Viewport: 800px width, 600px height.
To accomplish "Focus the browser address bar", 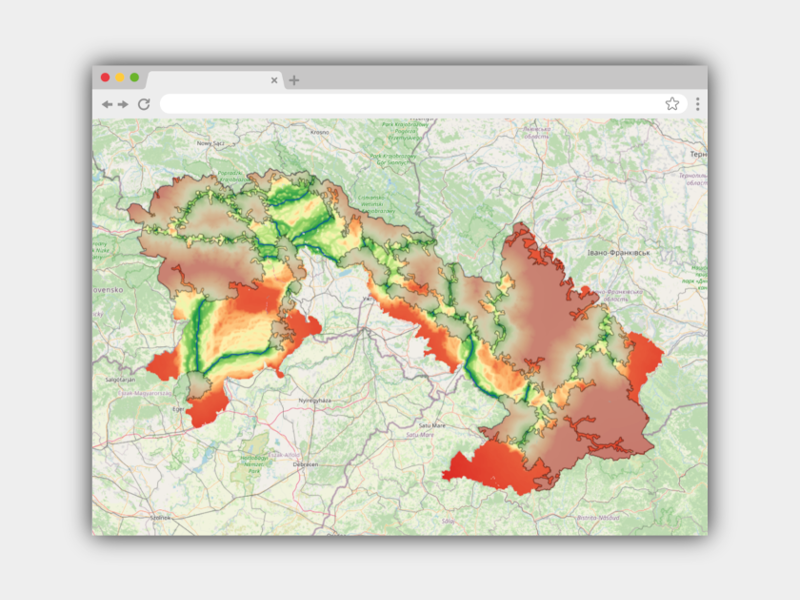I will pyautogui.click(x=423, y=104).
